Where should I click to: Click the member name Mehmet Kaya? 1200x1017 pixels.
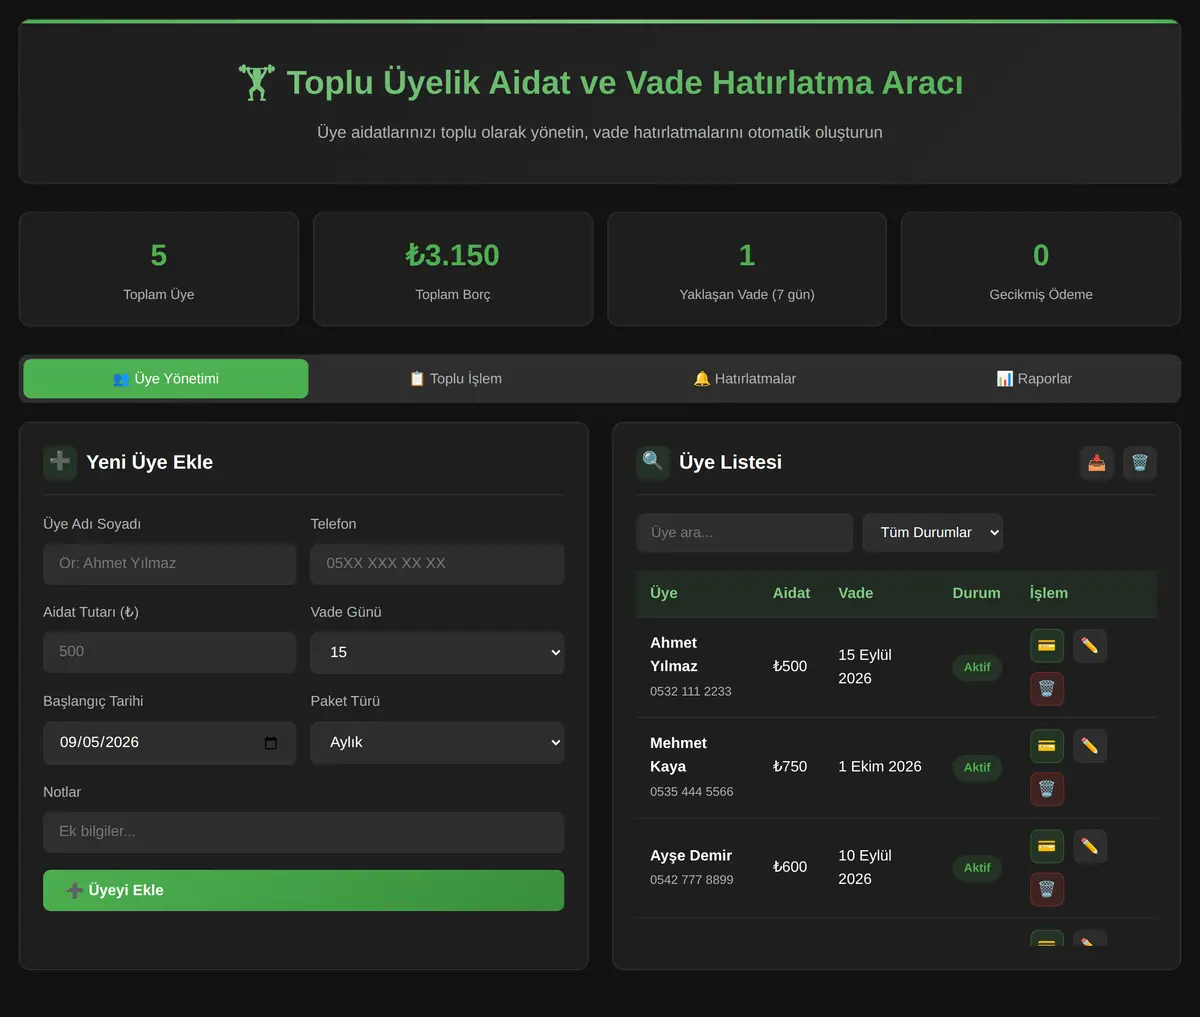pyautogui.click(x=678, y=755)
